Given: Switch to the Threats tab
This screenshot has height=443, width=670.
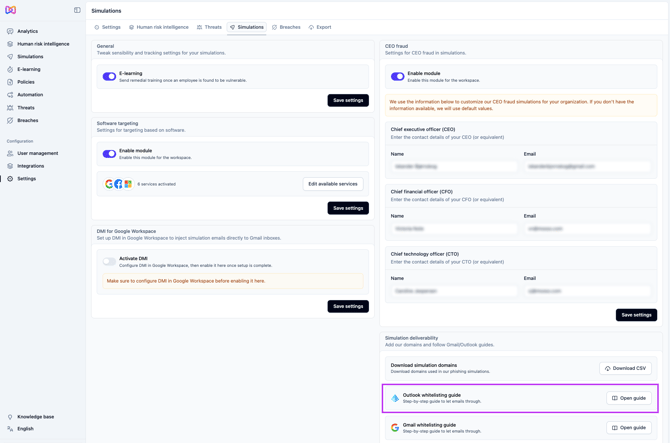Looking at the screenshot, I should (209, 27).
